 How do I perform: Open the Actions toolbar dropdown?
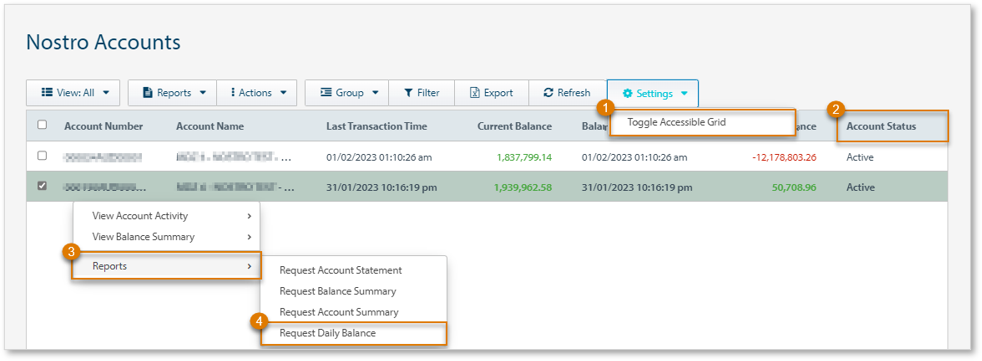(x=256, y=93)
